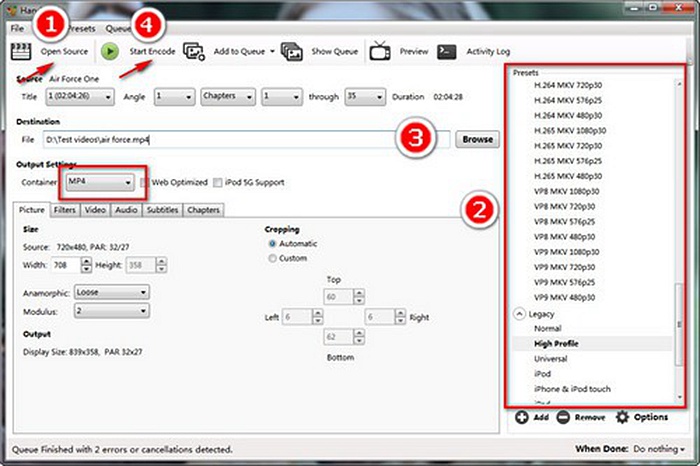Select preset VP8 MKV 576p25
This screenshot has width=700, height=466.
click(564, 222)
